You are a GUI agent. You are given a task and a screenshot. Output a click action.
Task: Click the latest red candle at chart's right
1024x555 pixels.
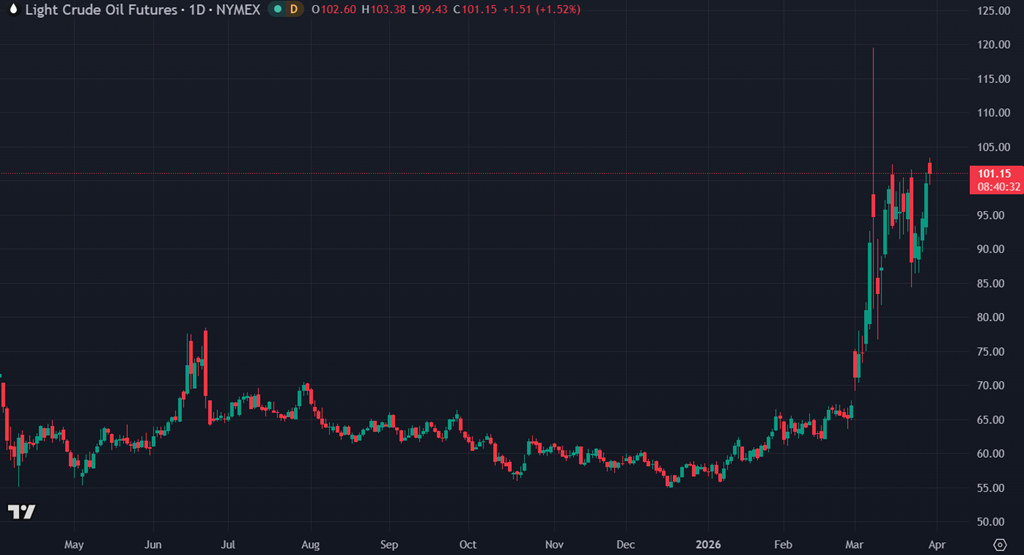[931, 167]
